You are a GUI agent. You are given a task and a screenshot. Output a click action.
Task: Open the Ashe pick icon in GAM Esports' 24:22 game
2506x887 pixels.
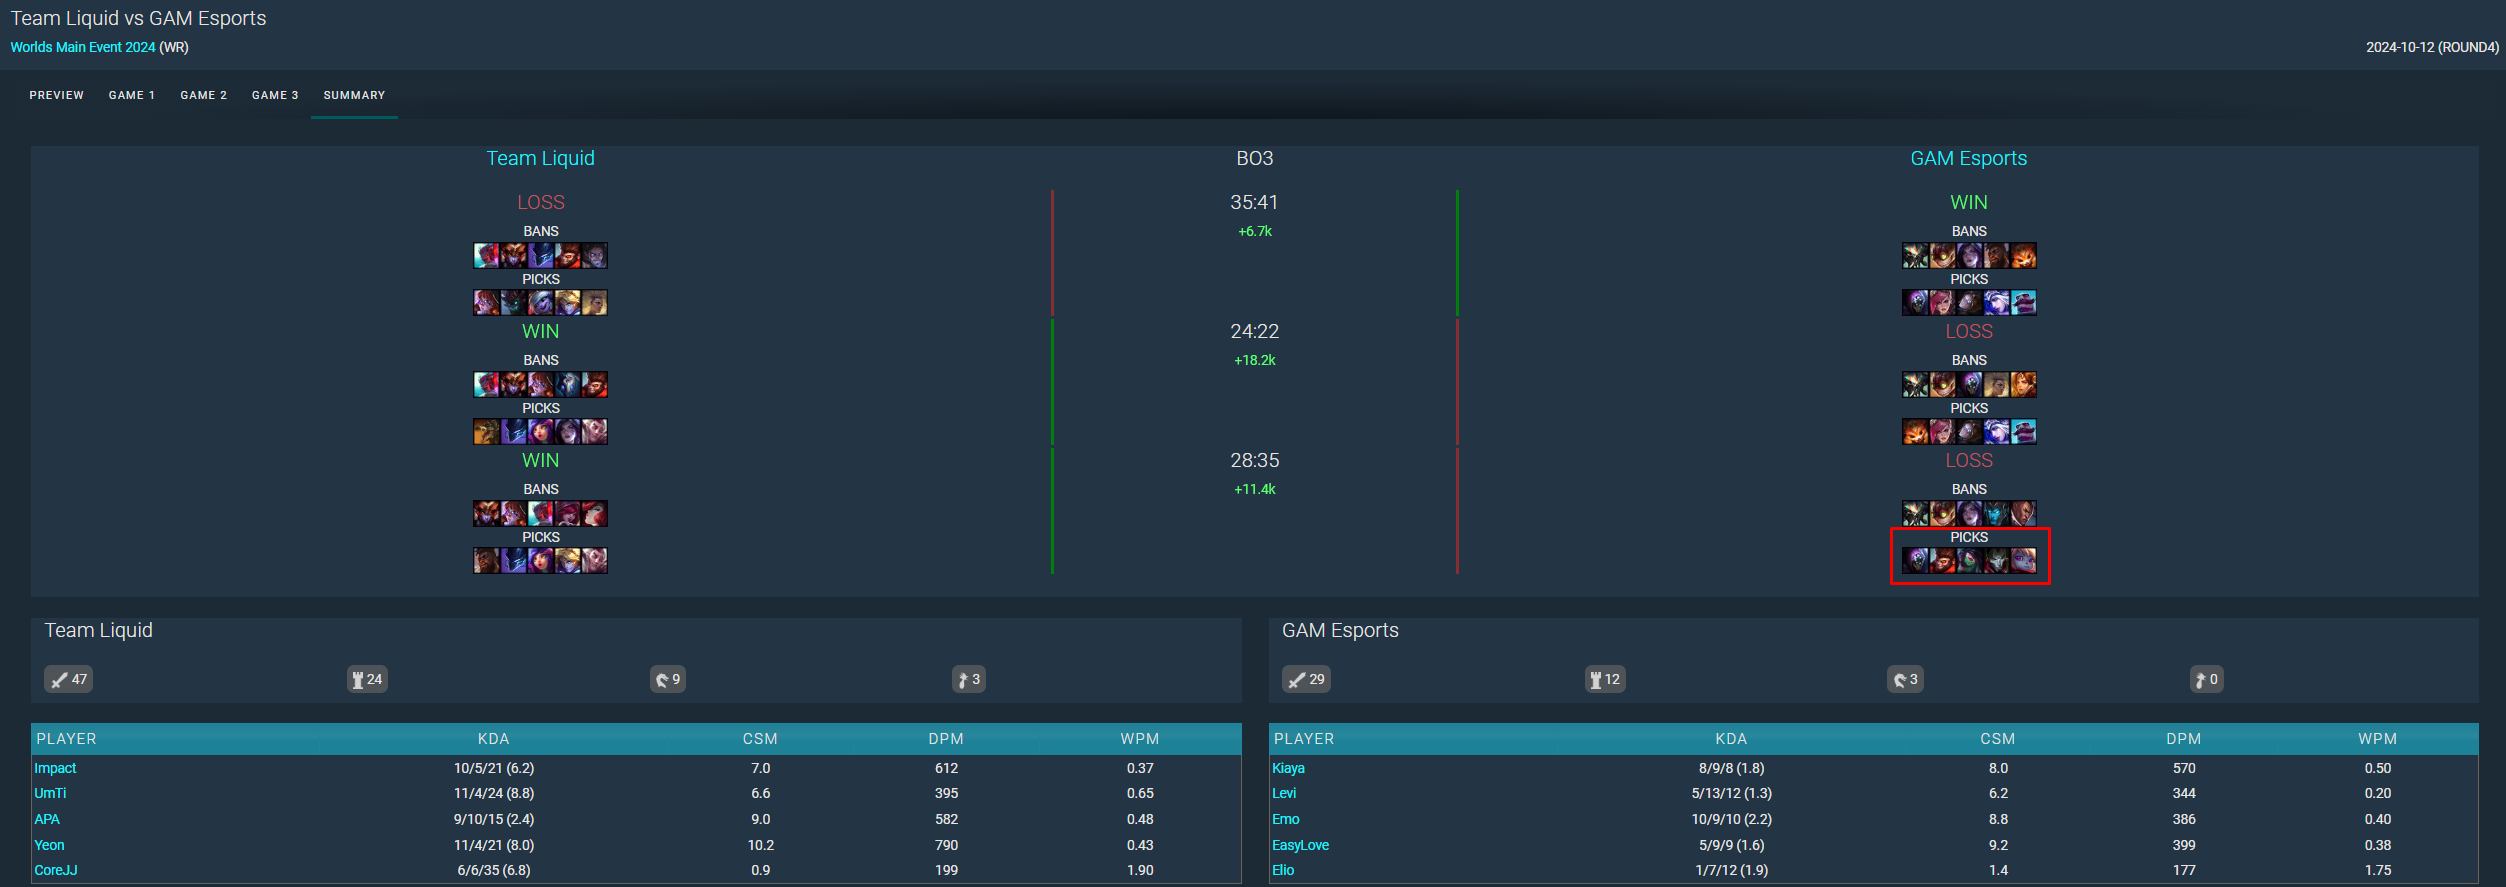tap(1997, 431)
